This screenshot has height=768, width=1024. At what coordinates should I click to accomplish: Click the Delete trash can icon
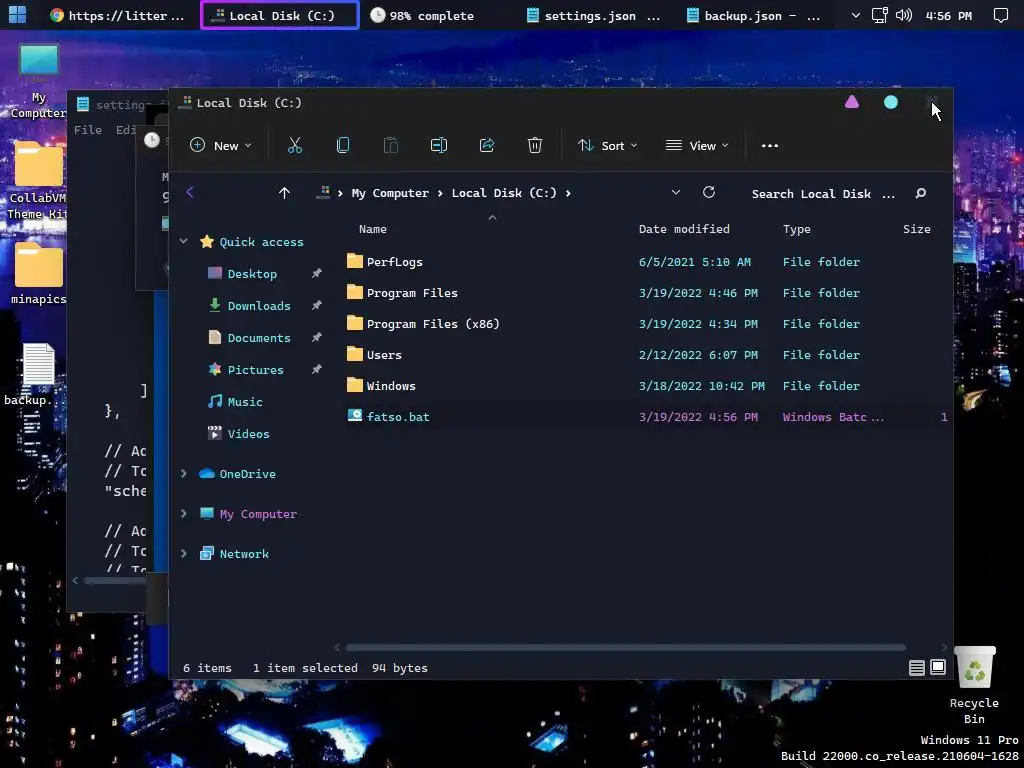click(535, 145)
